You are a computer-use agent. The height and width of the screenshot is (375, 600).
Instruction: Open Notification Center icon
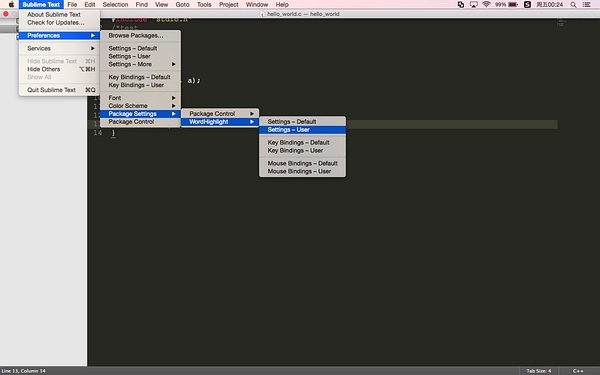(587, 5)
